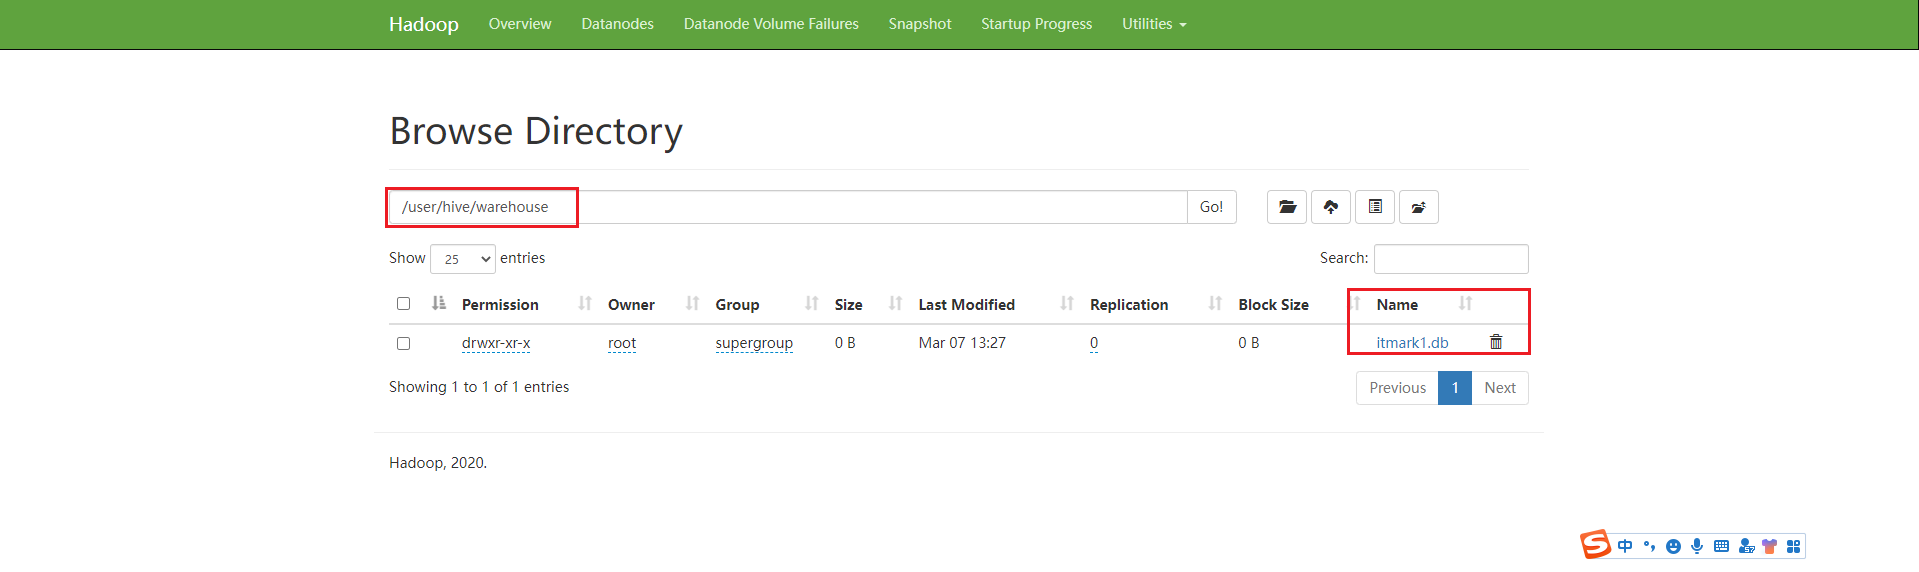
Task: Open the Datanodes nav item
Action: 617,24
